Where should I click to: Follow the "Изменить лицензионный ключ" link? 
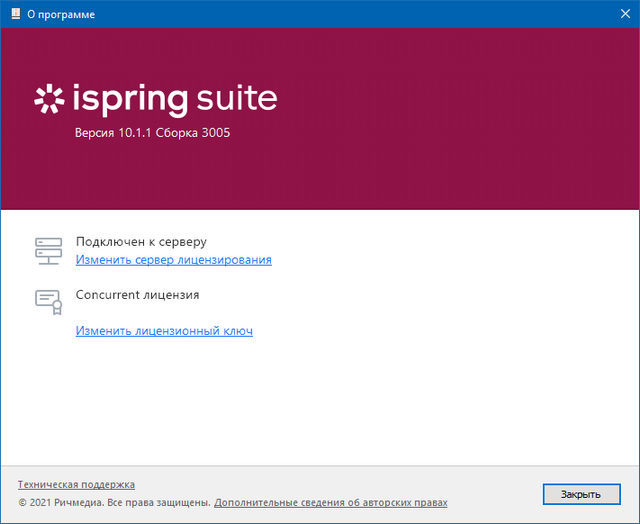[164, 331]
